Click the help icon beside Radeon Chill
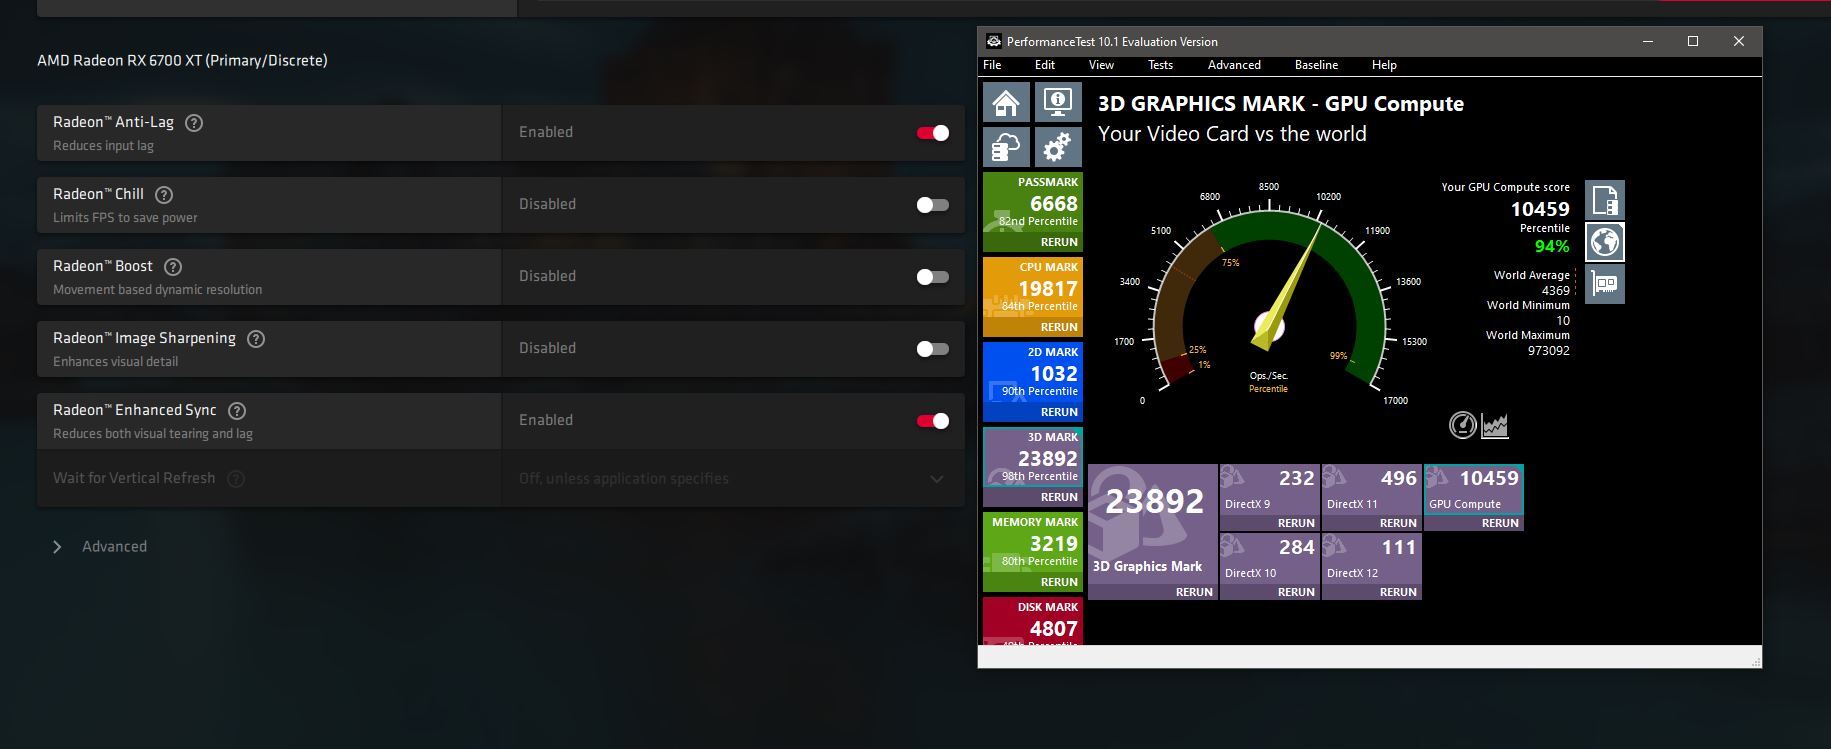1831x749 pixels. coord(165,195)
